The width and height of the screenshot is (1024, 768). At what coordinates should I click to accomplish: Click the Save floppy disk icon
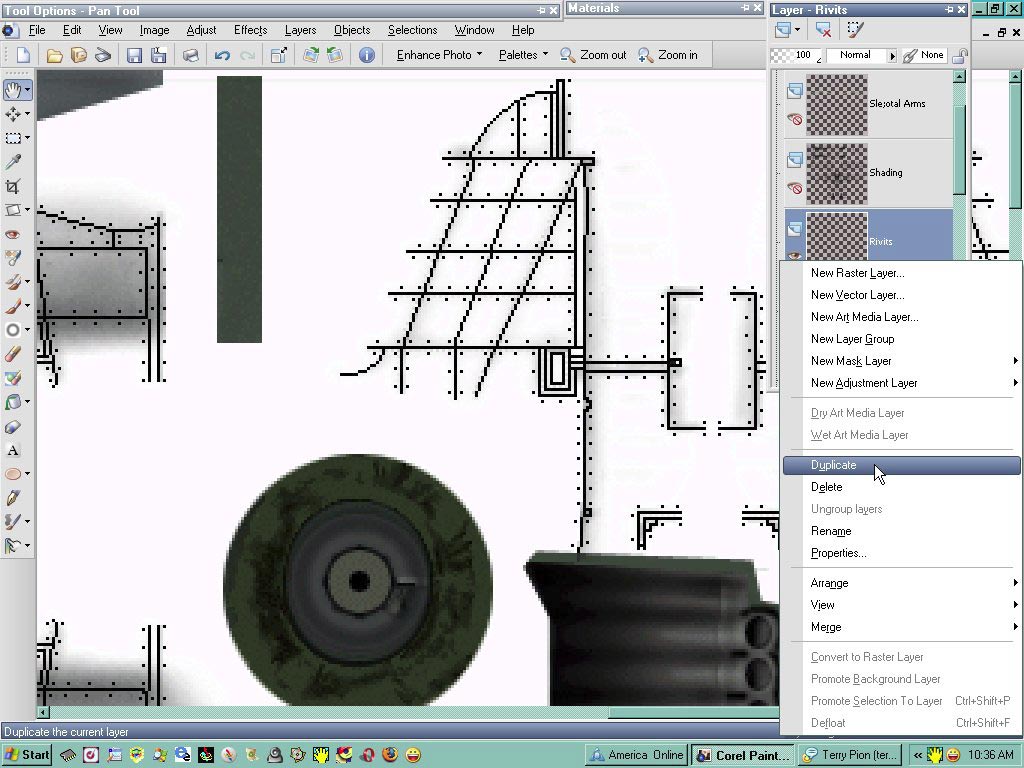tap(134, 56)
